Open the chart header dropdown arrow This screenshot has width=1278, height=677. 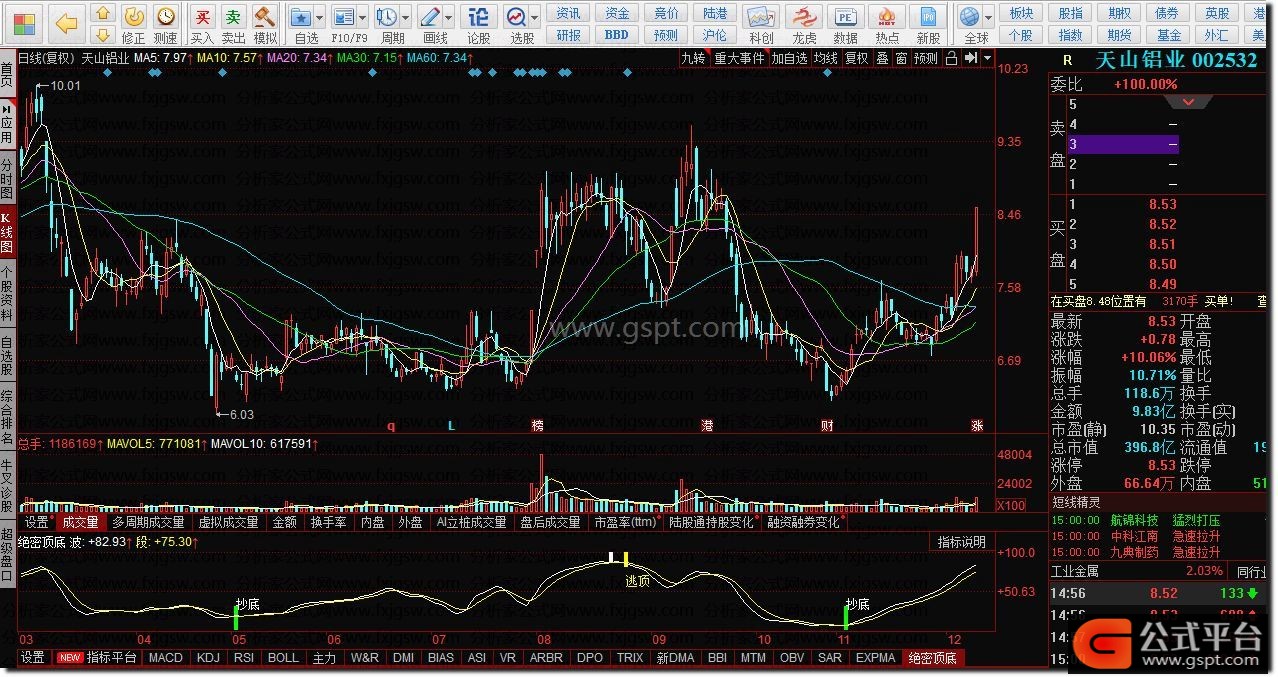point(988,58)
